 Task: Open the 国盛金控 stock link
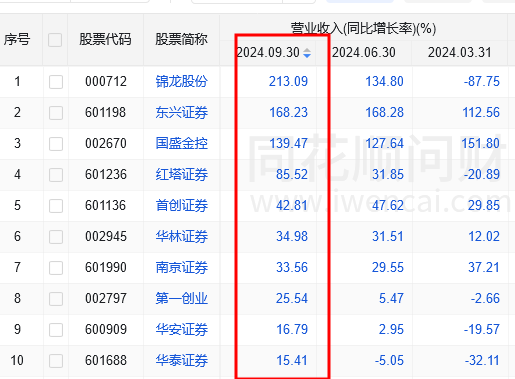182,143
